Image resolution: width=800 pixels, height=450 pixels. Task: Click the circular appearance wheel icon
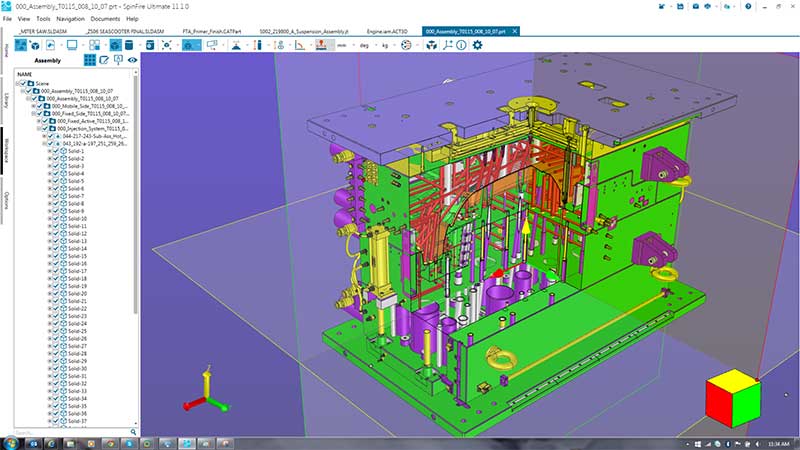click(406, 45)
